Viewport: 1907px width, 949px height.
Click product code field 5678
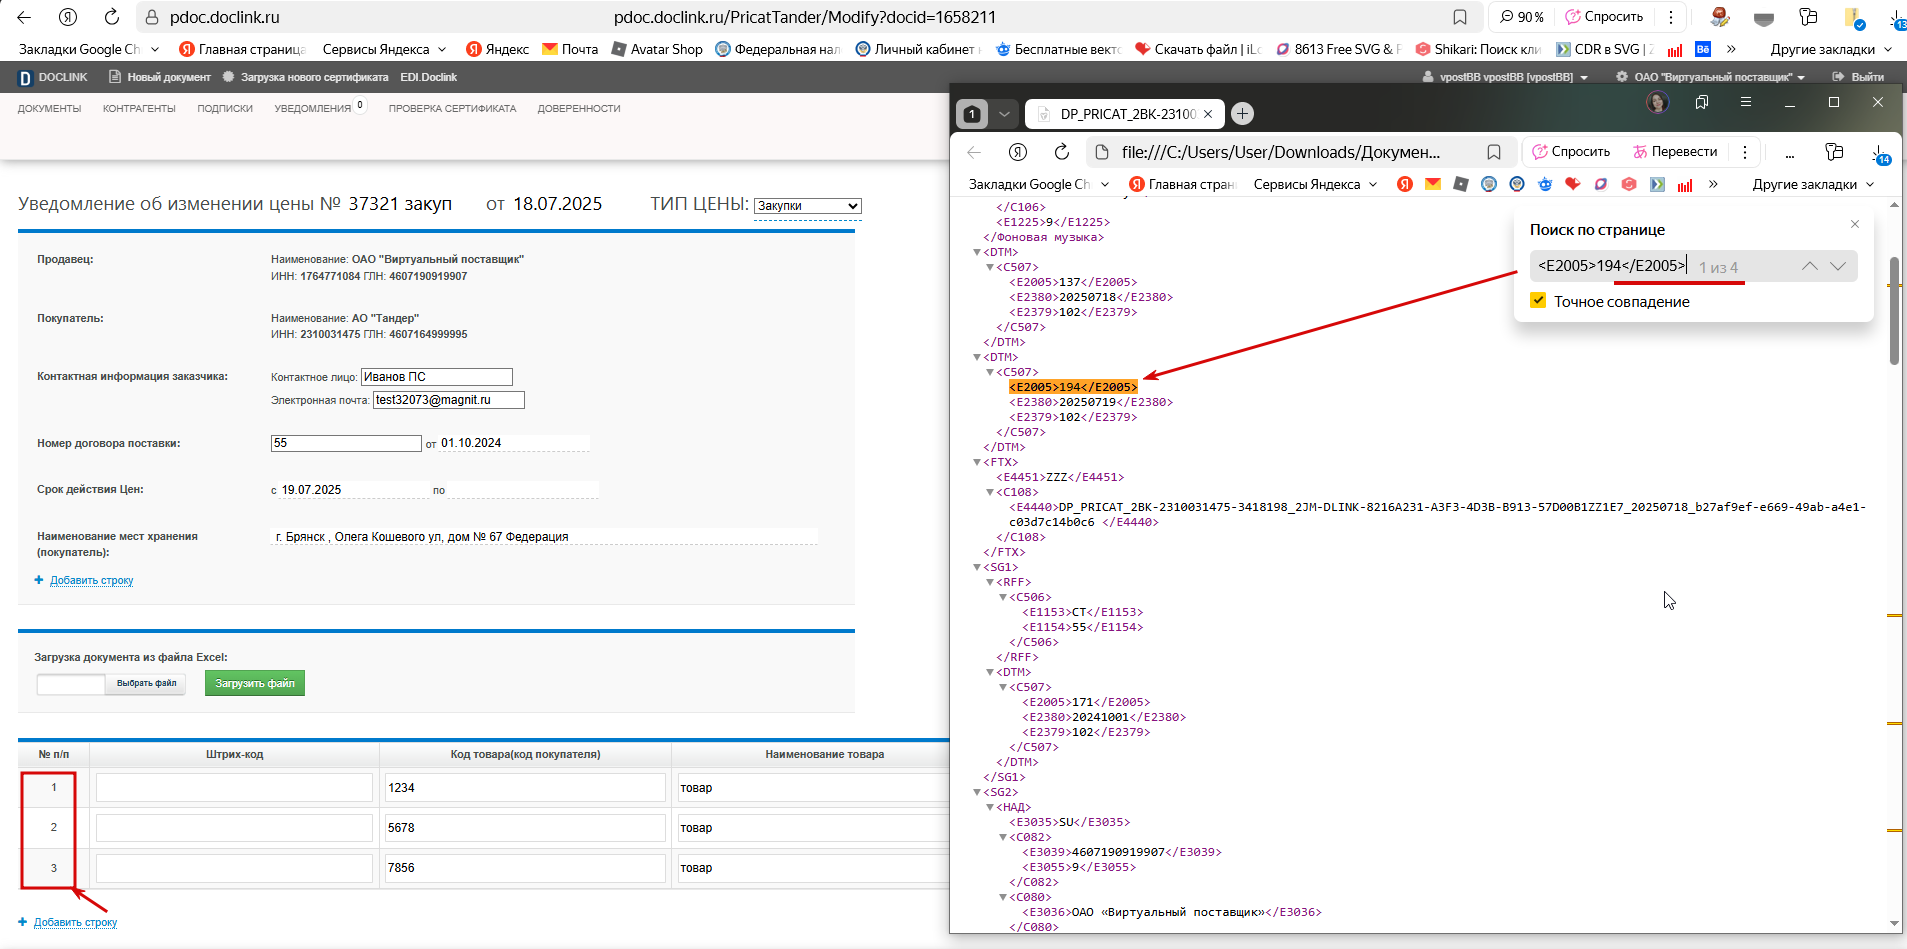(x=525, y=828)
